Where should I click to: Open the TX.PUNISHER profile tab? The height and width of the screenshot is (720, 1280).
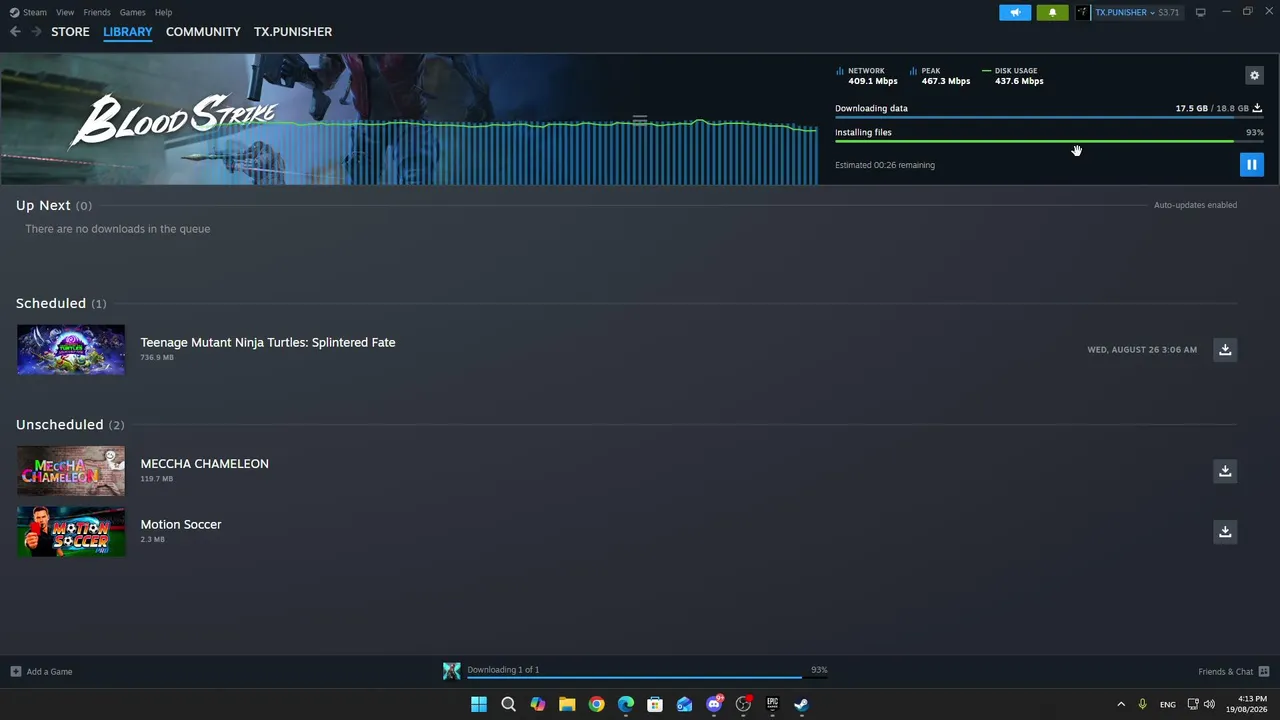tap(293, 32)
